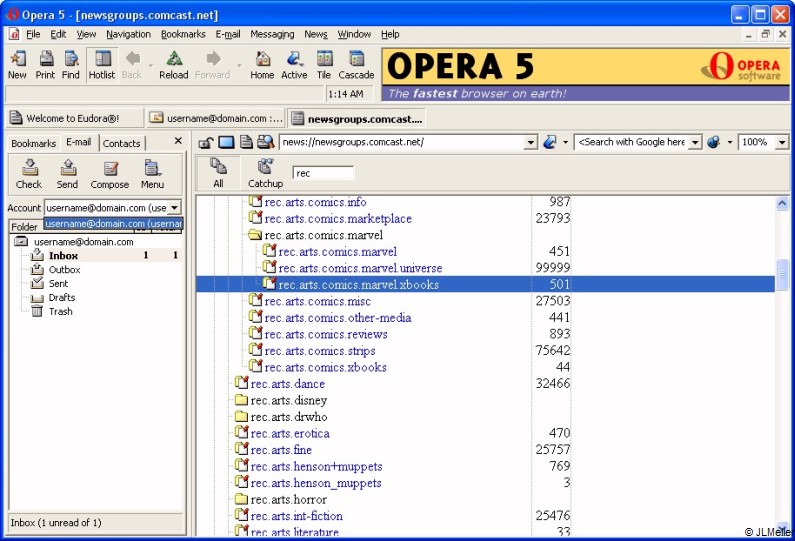
Task: Compose a new e-mail
Action: tap(110, 174)
